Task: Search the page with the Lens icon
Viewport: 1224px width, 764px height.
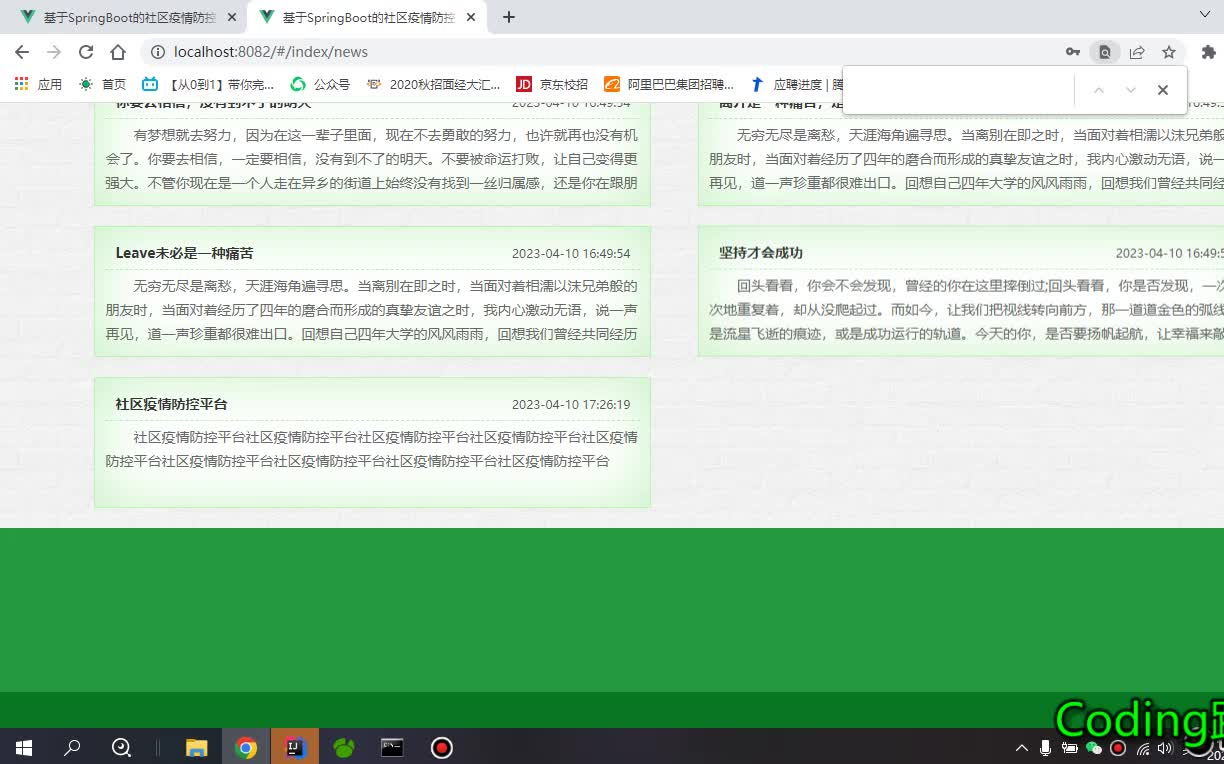Action: click(x=1105, y=52)
